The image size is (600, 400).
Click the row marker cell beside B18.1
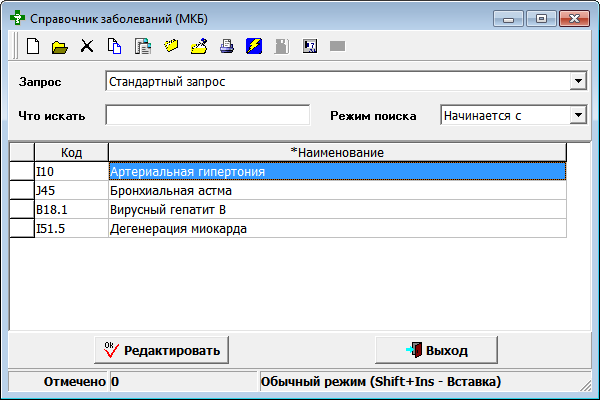coord(22,210)
